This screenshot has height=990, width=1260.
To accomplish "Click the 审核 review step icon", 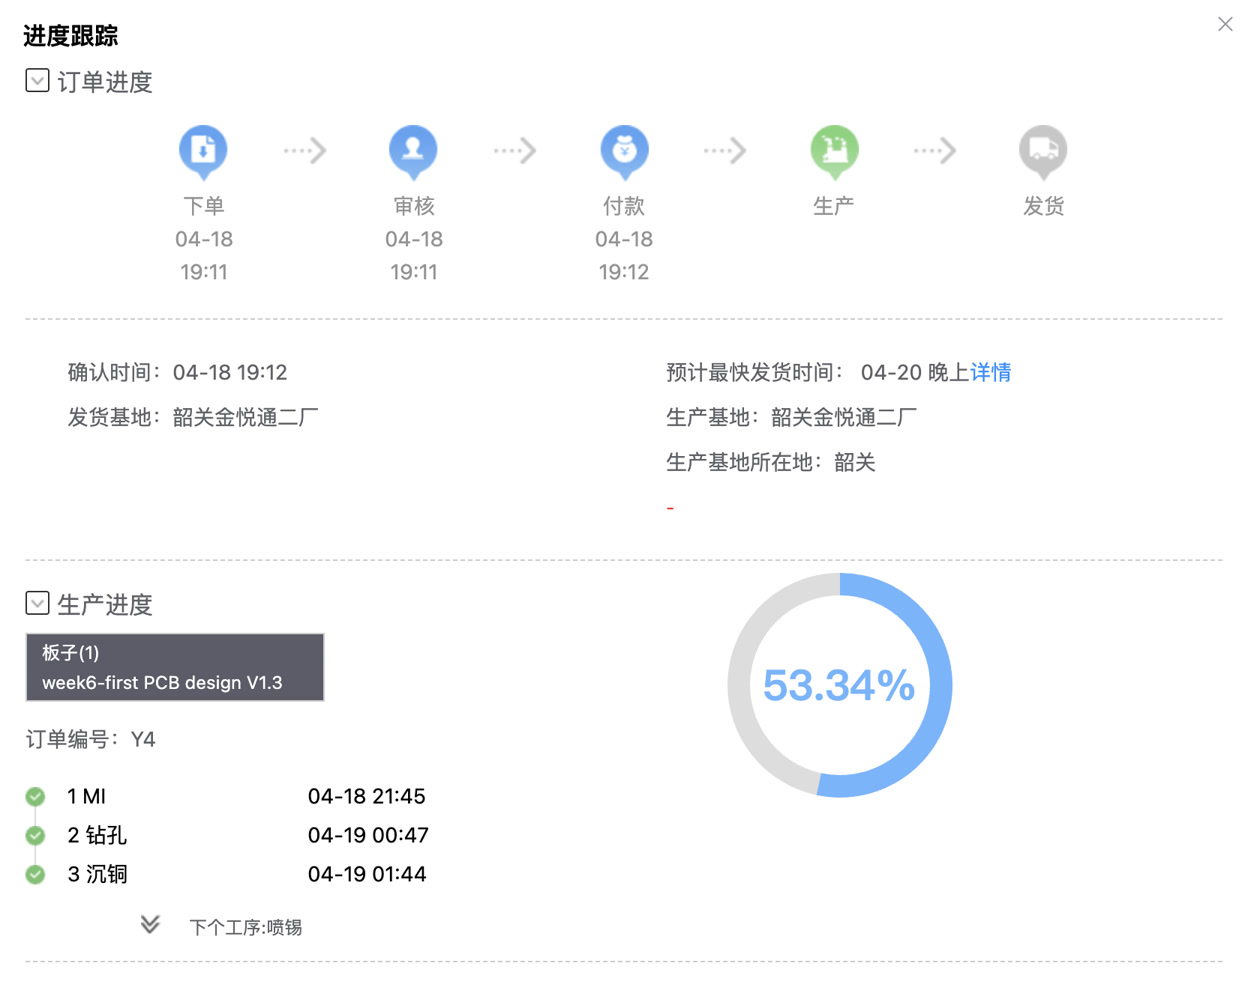I will (413, 151).
